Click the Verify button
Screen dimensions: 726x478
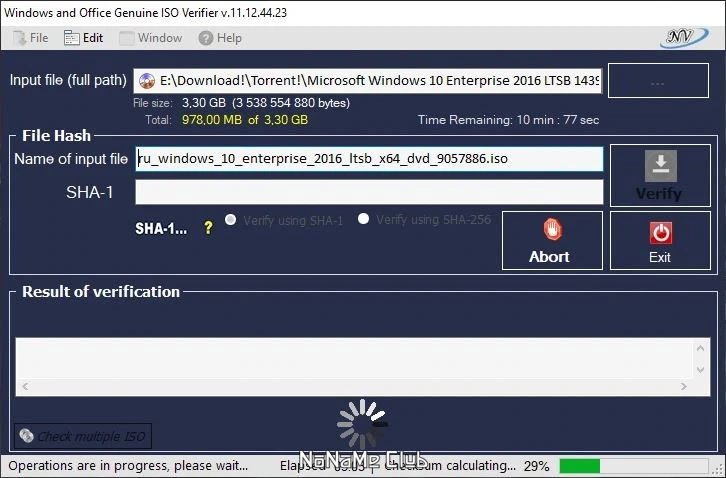pyautogui.click(x=660, y=176)
